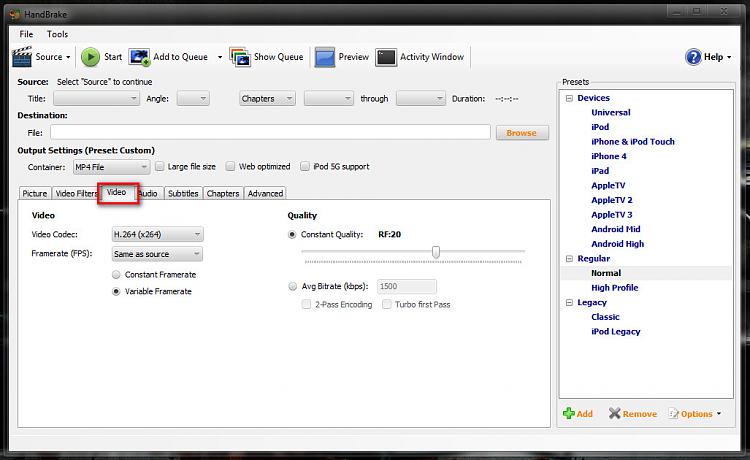Click the Source clapperboard icon
The height and width of the screenshot is (460, 750).
[22, 57]
